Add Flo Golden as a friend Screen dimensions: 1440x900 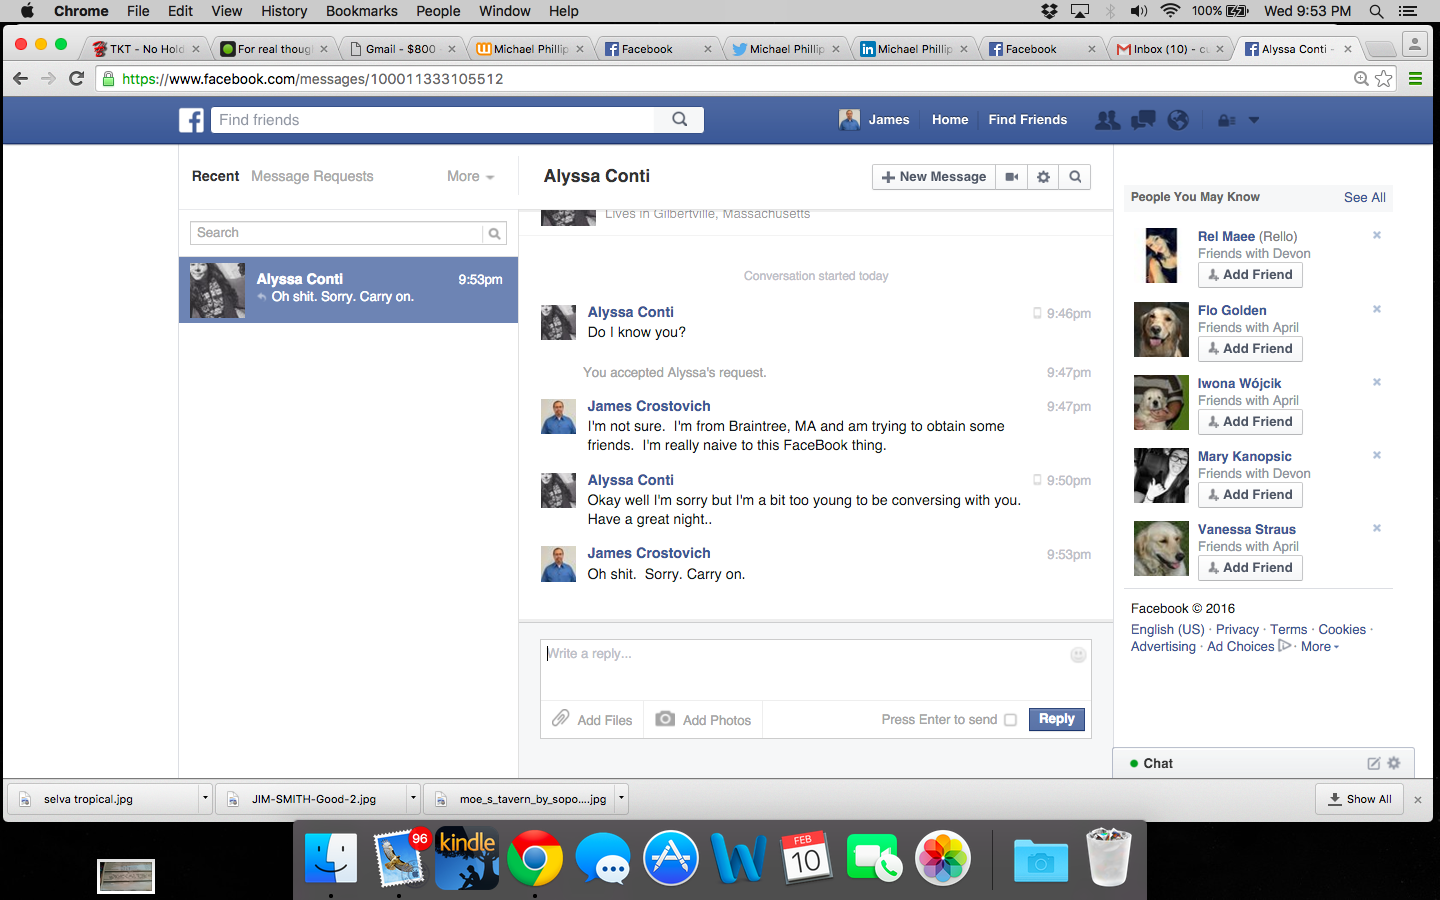[x=1250, y=349]
